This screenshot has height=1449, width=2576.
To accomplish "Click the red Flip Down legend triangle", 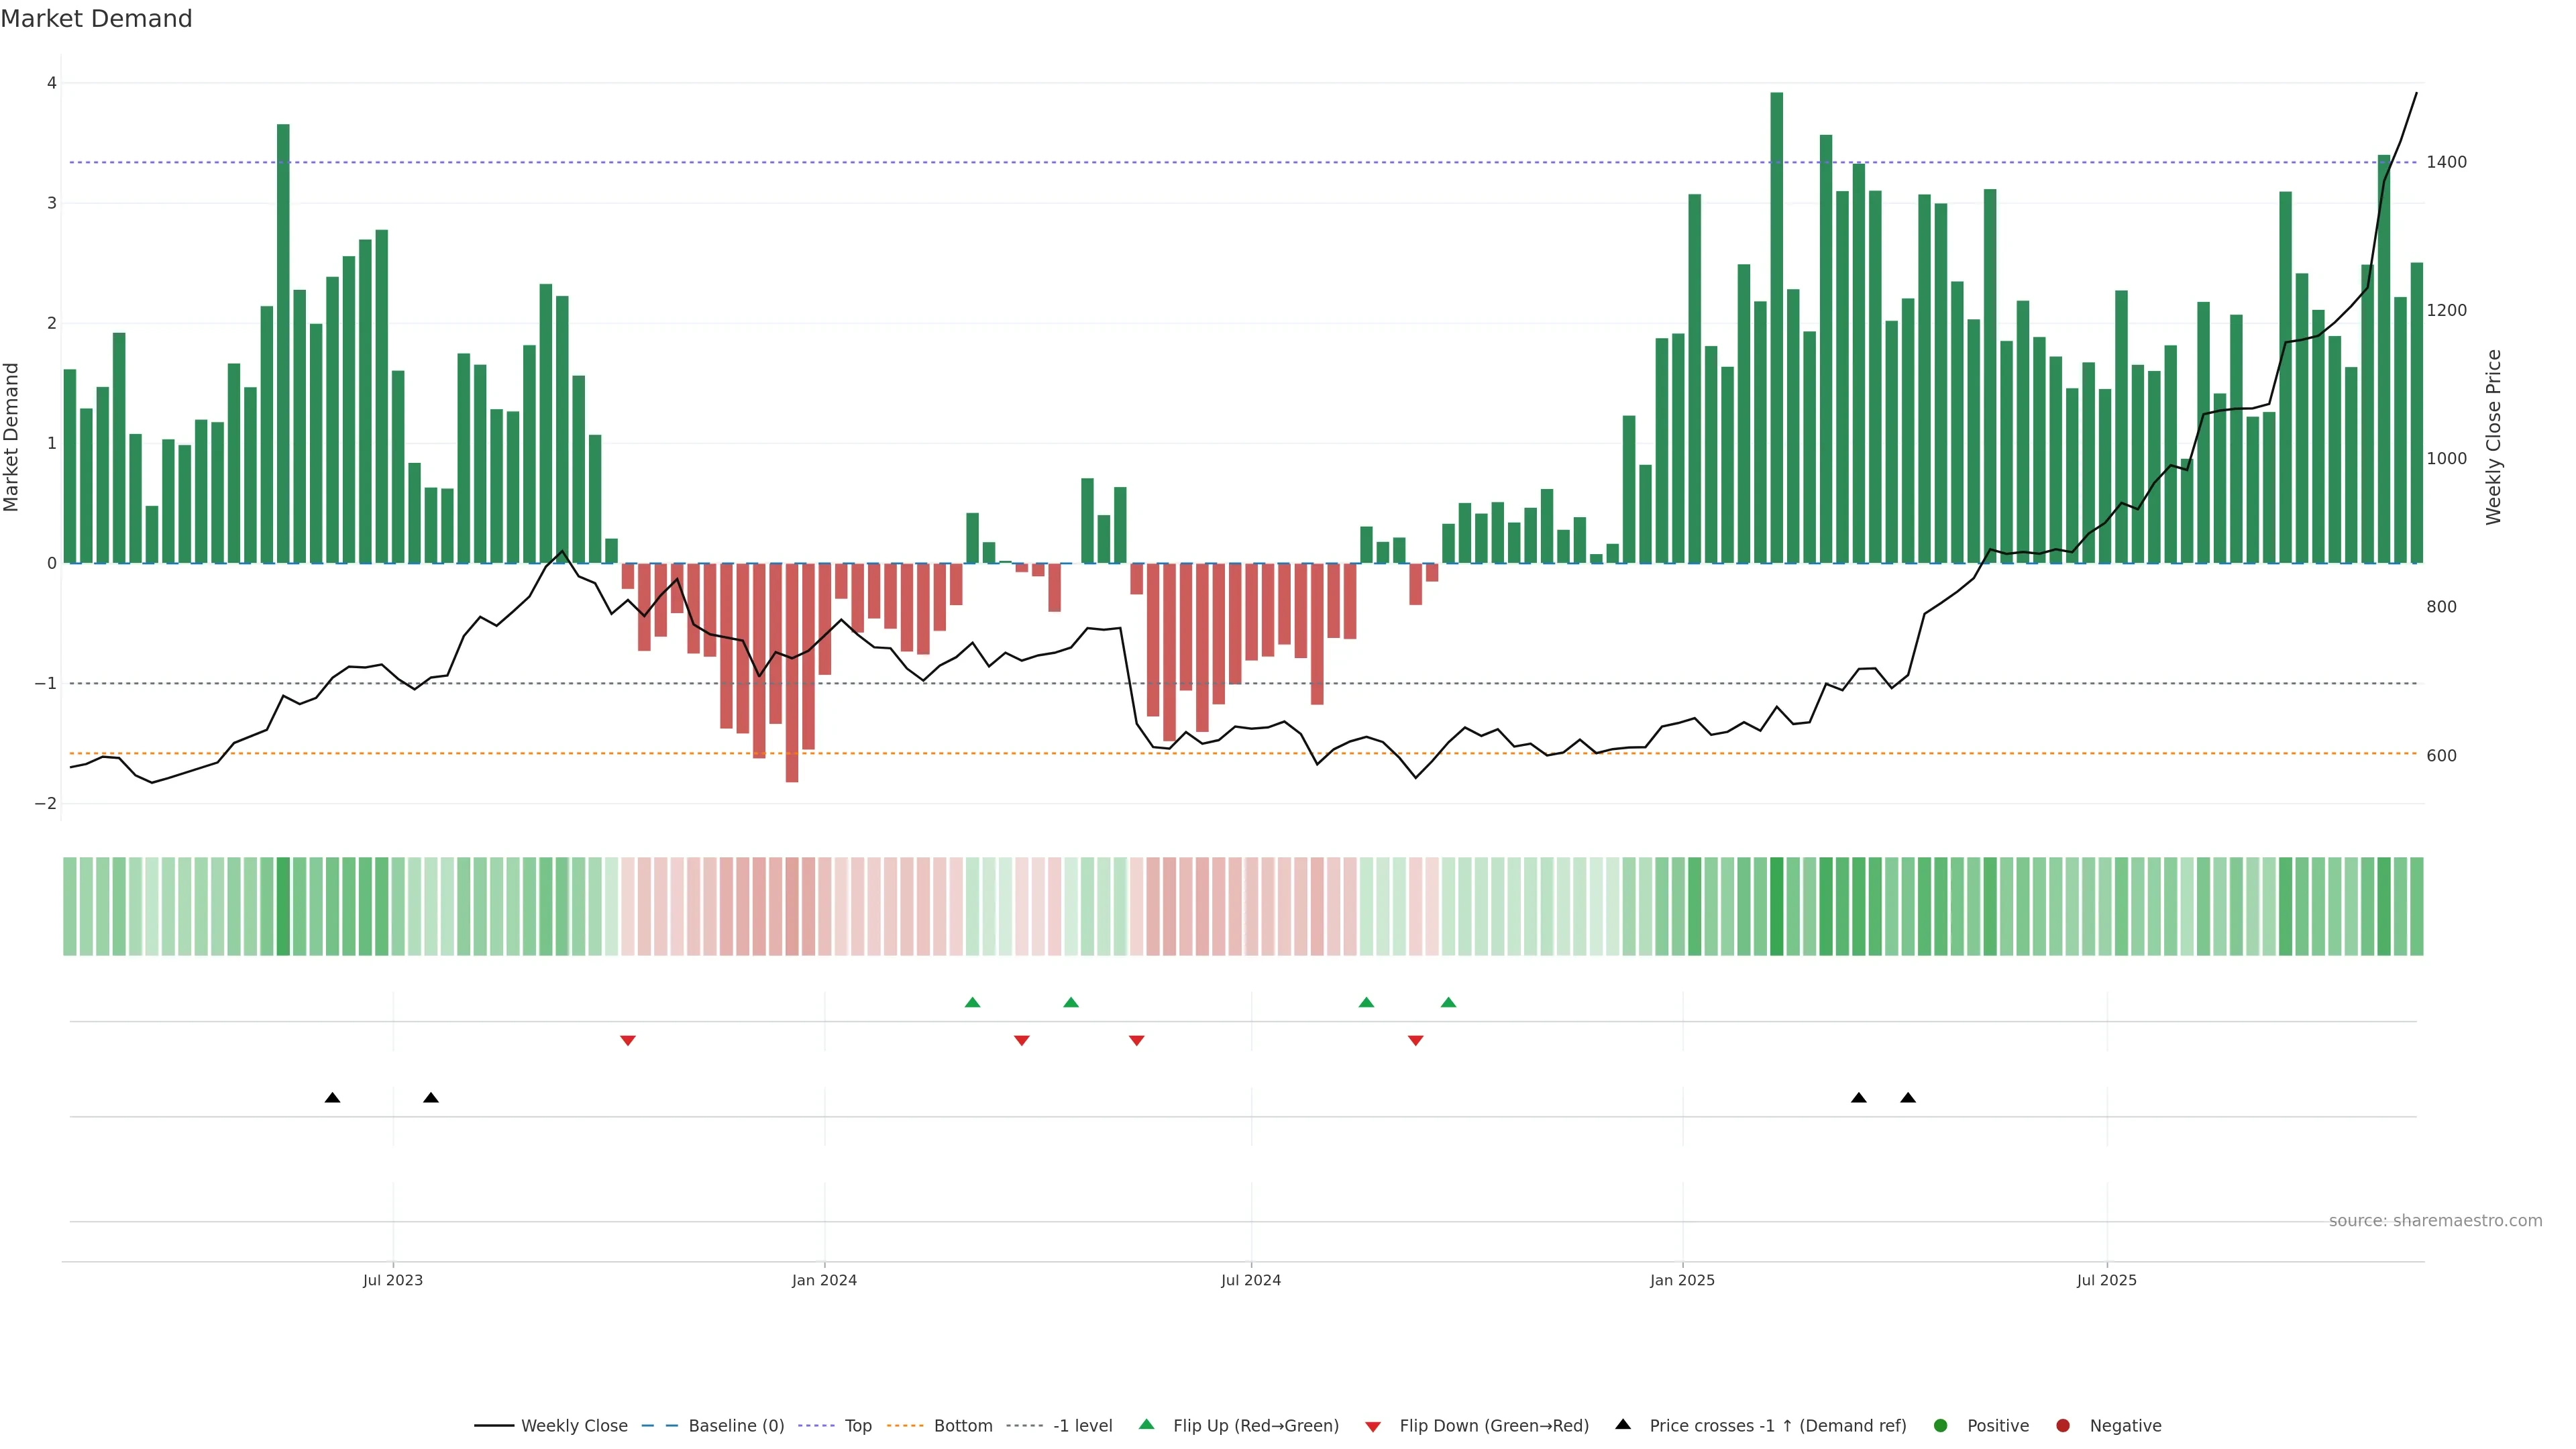I will tap(1373, 1426).
